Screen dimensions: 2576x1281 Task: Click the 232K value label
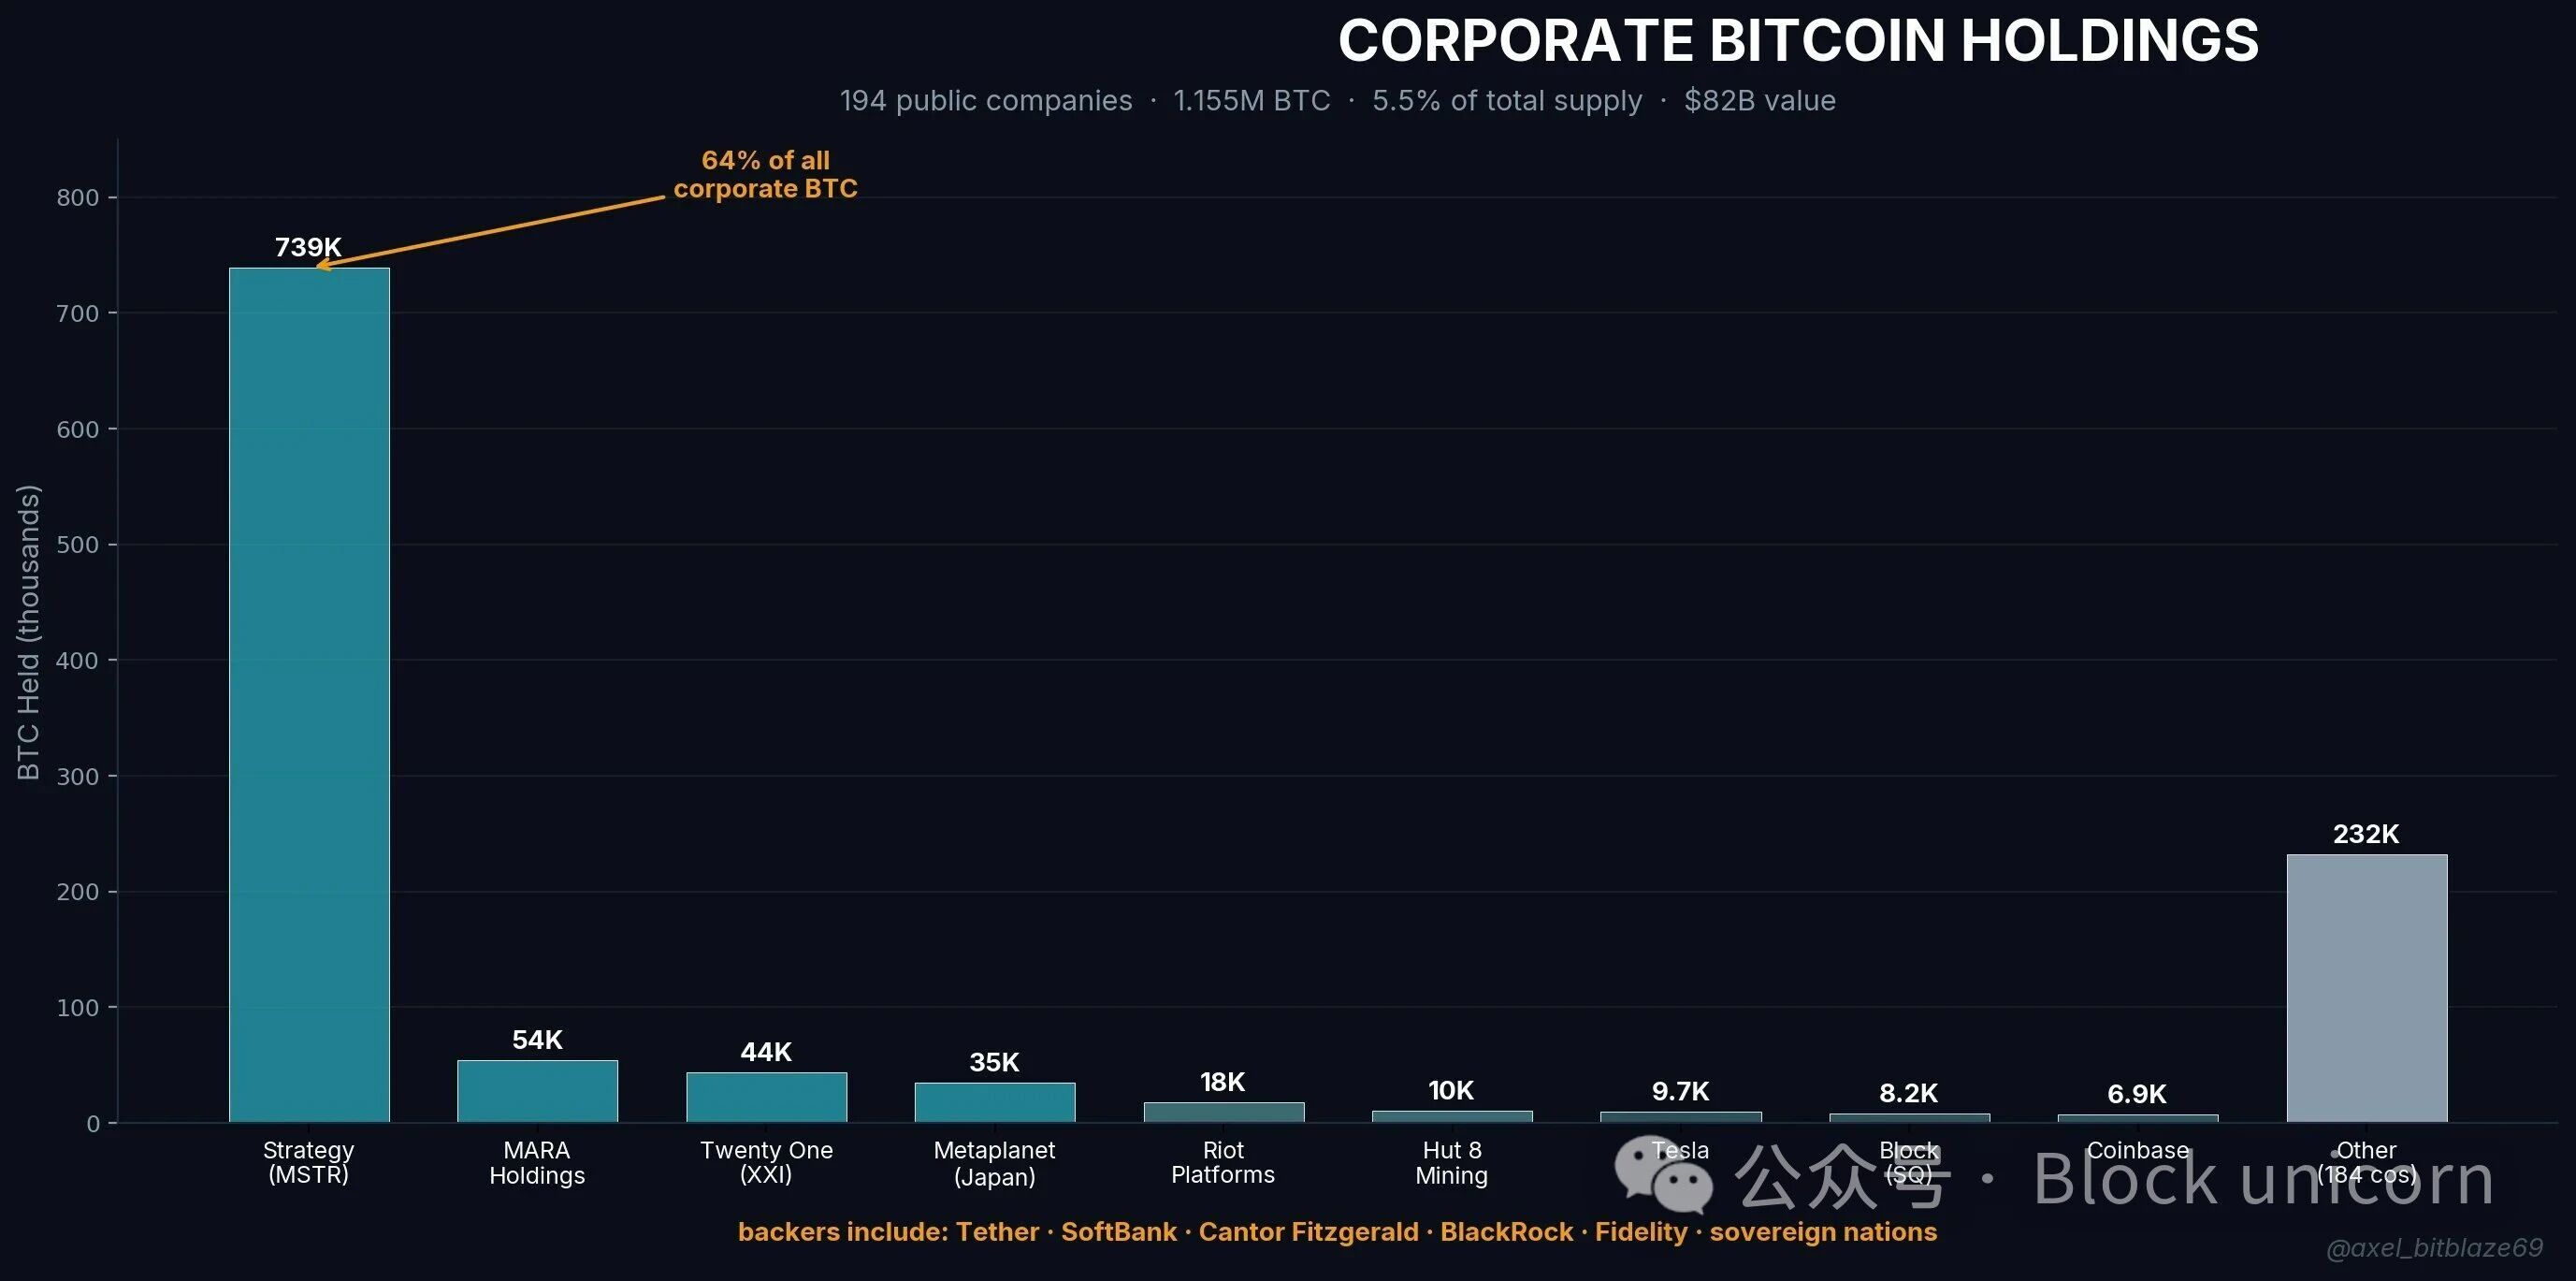2365,834
